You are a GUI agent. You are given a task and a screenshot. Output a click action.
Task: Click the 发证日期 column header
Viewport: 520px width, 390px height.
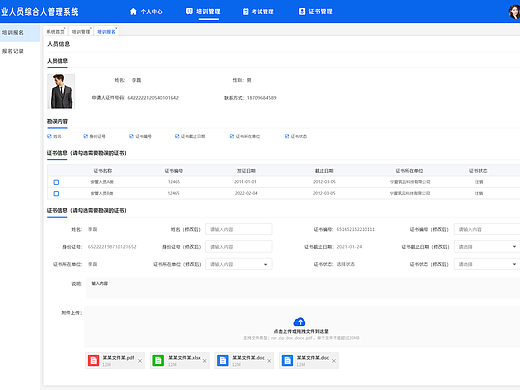[246, 171]
